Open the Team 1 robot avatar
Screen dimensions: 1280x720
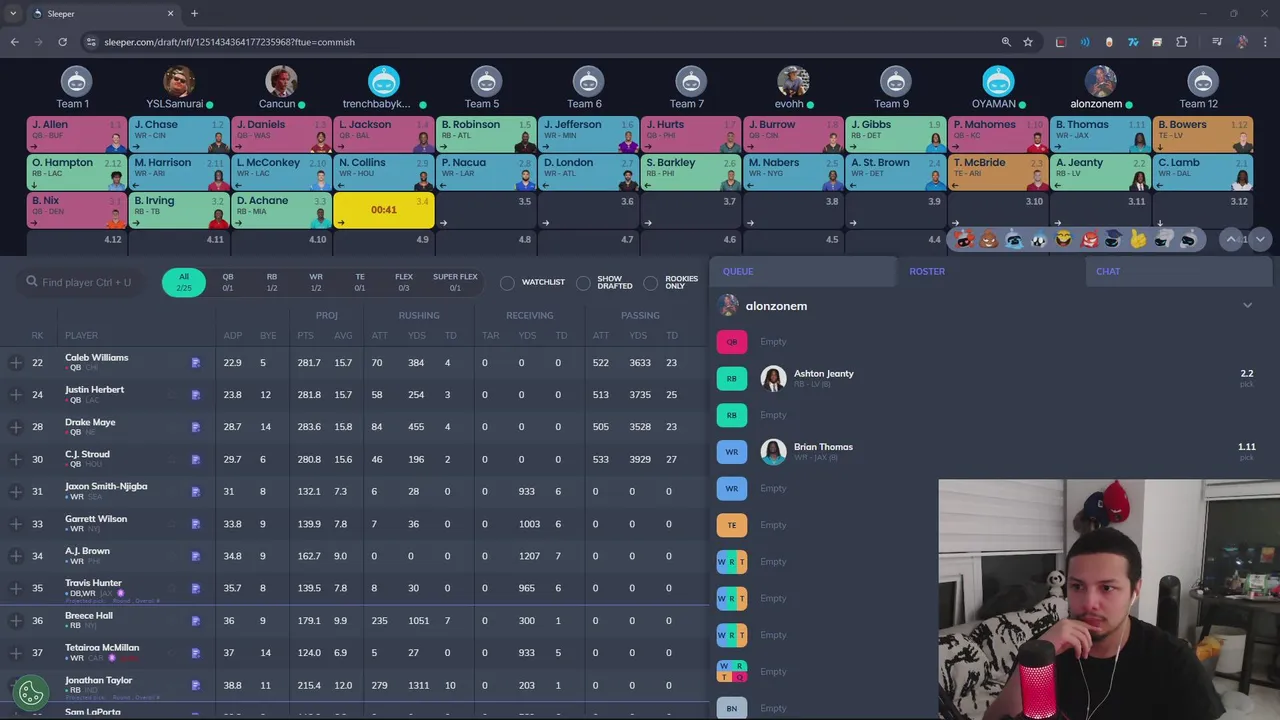[76, 81]
